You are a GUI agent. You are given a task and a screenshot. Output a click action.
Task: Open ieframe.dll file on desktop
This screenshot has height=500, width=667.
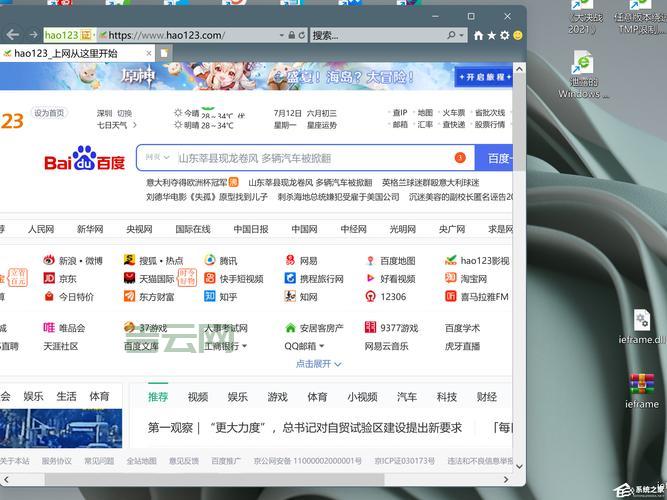click(x=641, y=327)
